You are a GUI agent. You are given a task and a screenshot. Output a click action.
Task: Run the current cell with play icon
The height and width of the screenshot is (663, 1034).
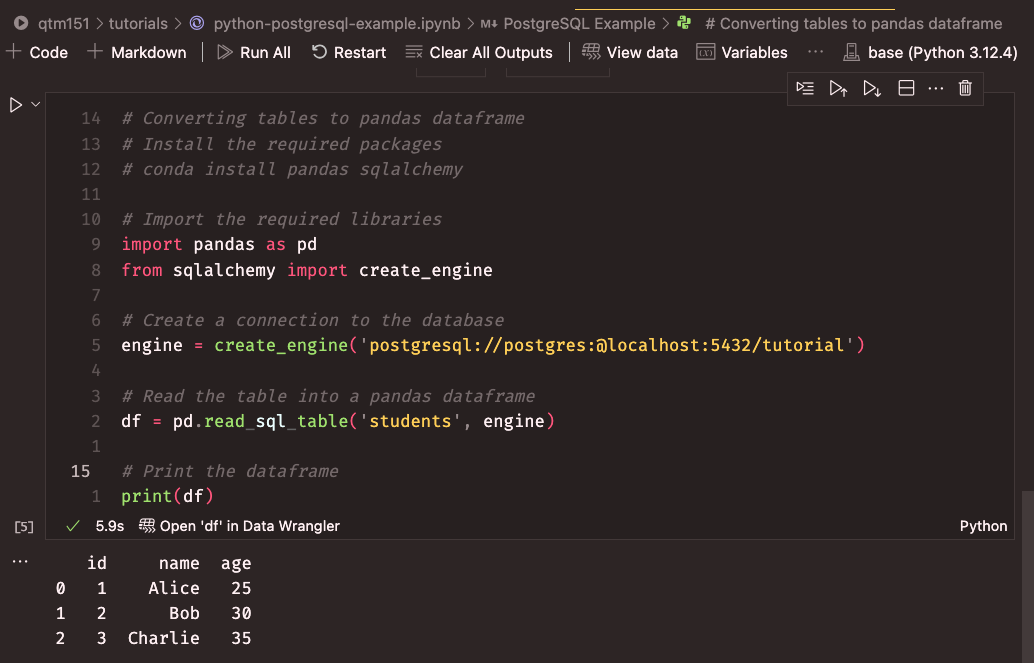click(x=16, y=105)
